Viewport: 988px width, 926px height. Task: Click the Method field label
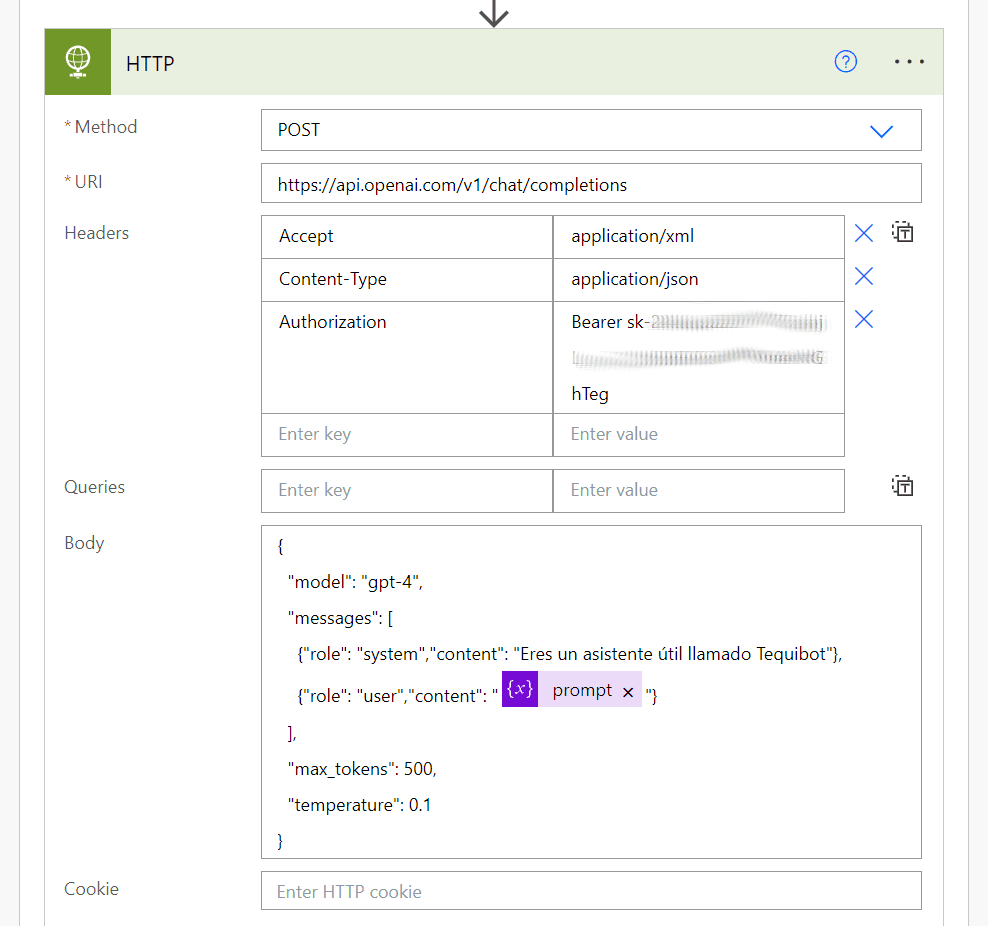105,127
